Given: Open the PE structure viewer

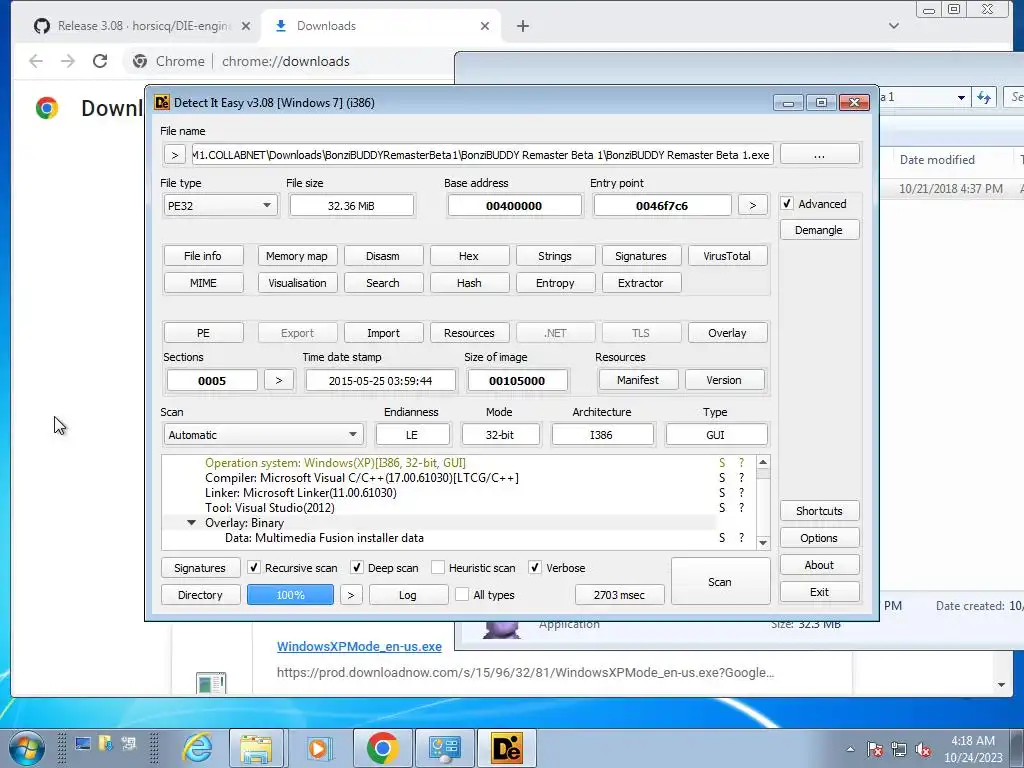Looking at the screenshot, I should pos(203,332).
